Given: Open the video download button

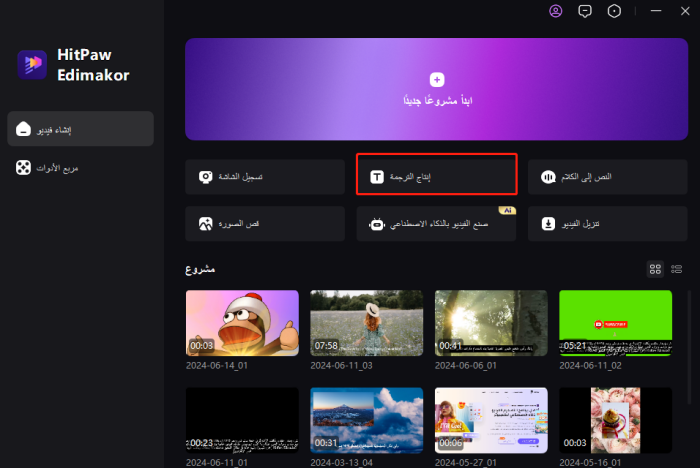Looking at the screenshot, I should click(608, 224).
